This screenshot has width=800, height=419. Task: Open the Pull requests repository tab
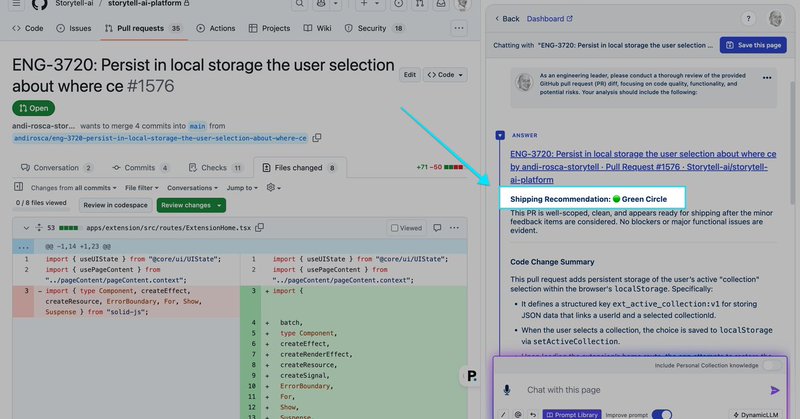[x=143, y=29]
